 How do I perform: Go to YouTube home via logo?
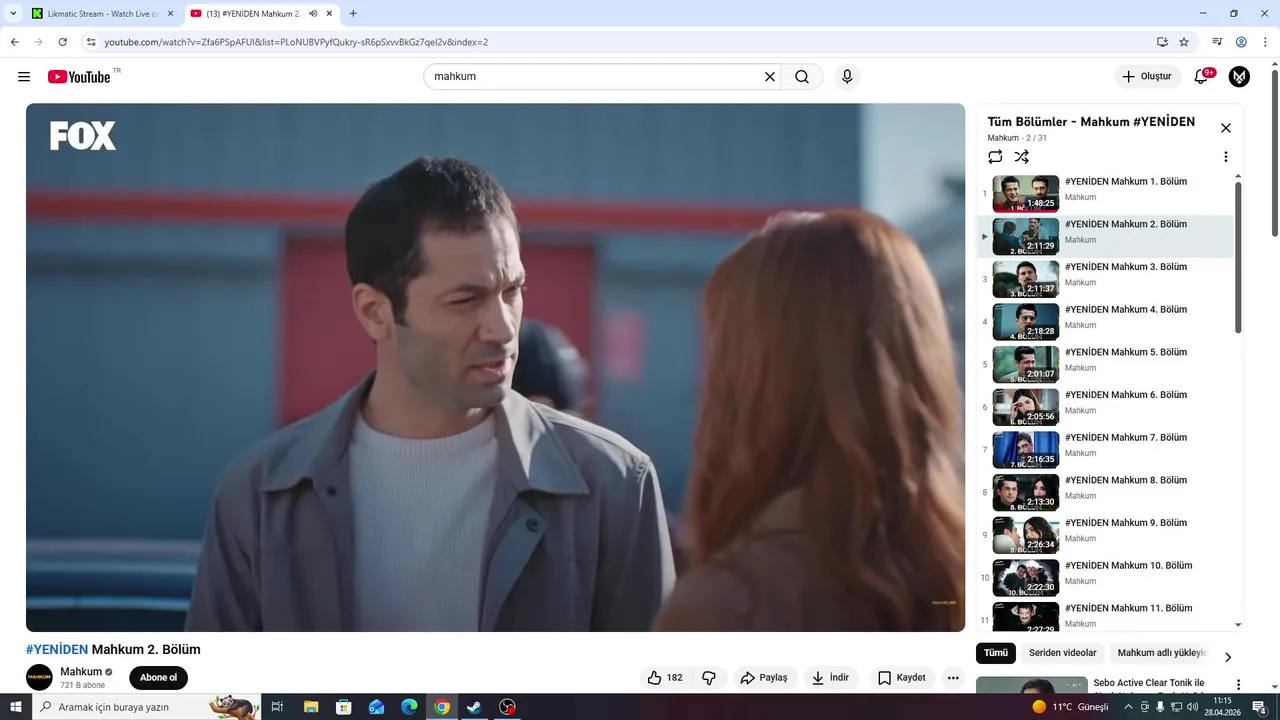(79, 77)
